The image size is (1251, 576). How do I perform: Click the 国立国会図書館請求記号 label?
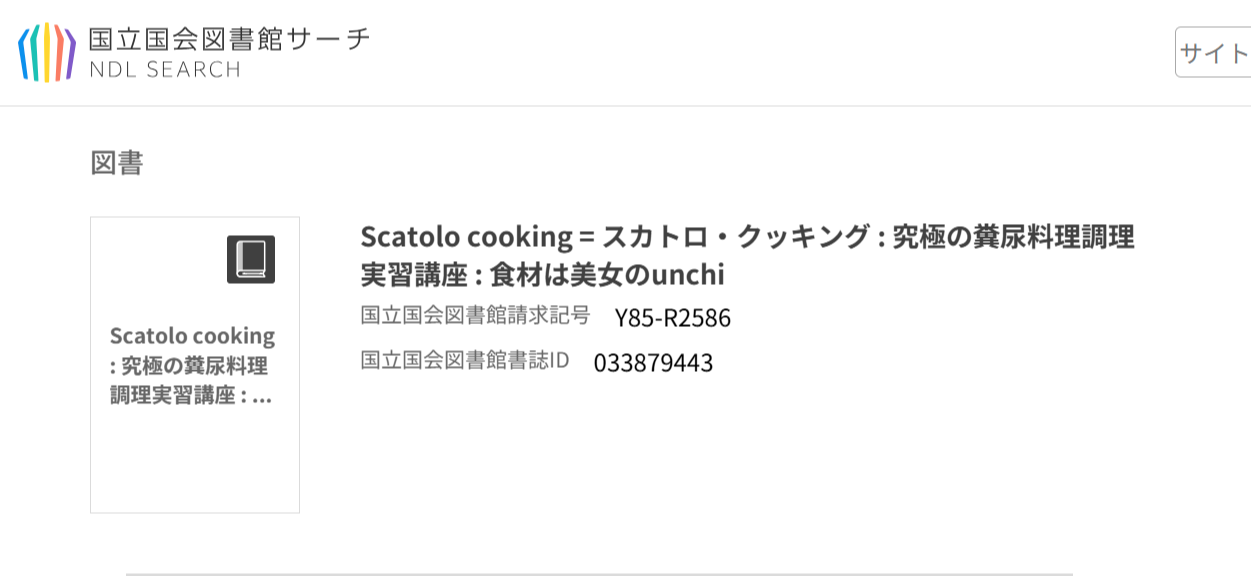[x=475, y=316]
